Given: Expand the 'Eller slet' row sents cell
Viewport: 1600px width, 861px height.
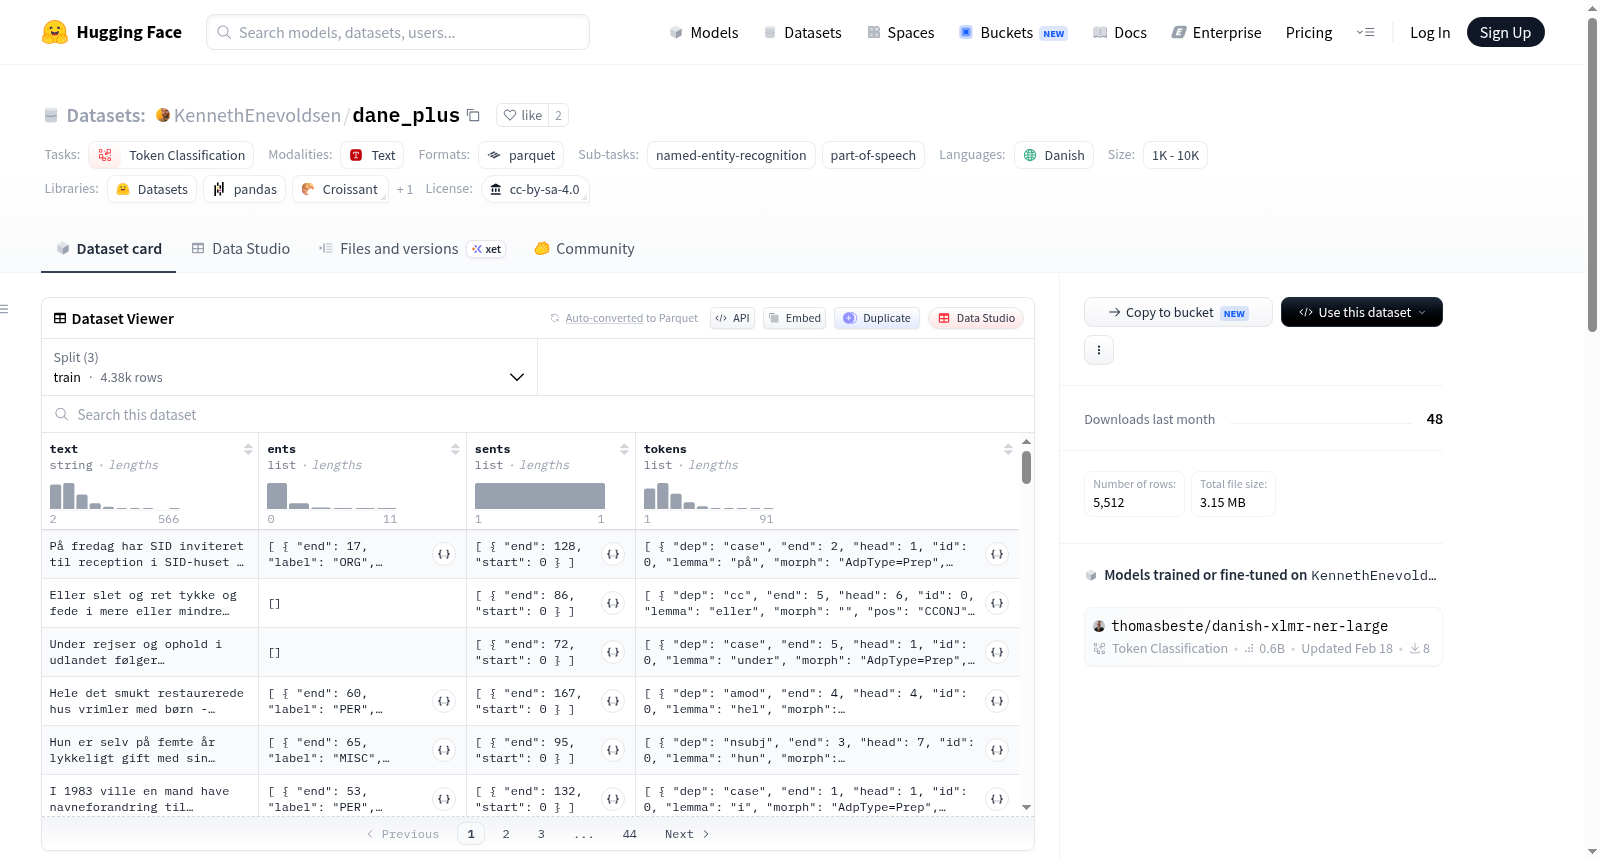Looking at the screenshot, I should coord(613,603).
